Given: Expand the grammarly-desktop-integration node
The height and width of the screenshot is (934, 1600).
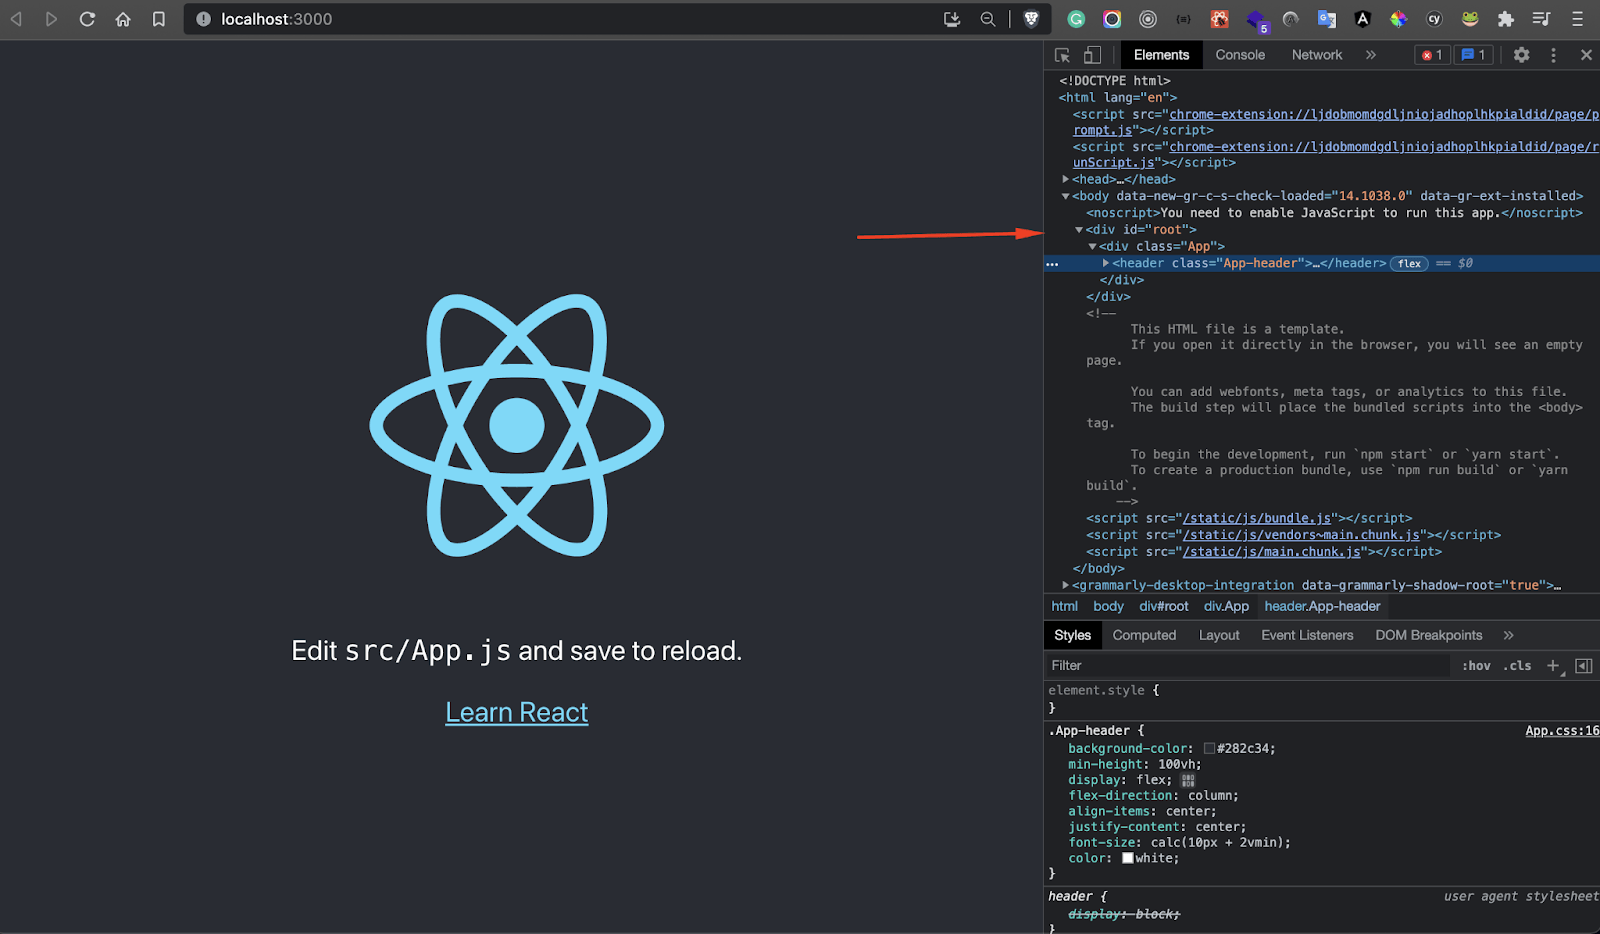Looking at the screenshot, I should click(x=1066, y=585).
